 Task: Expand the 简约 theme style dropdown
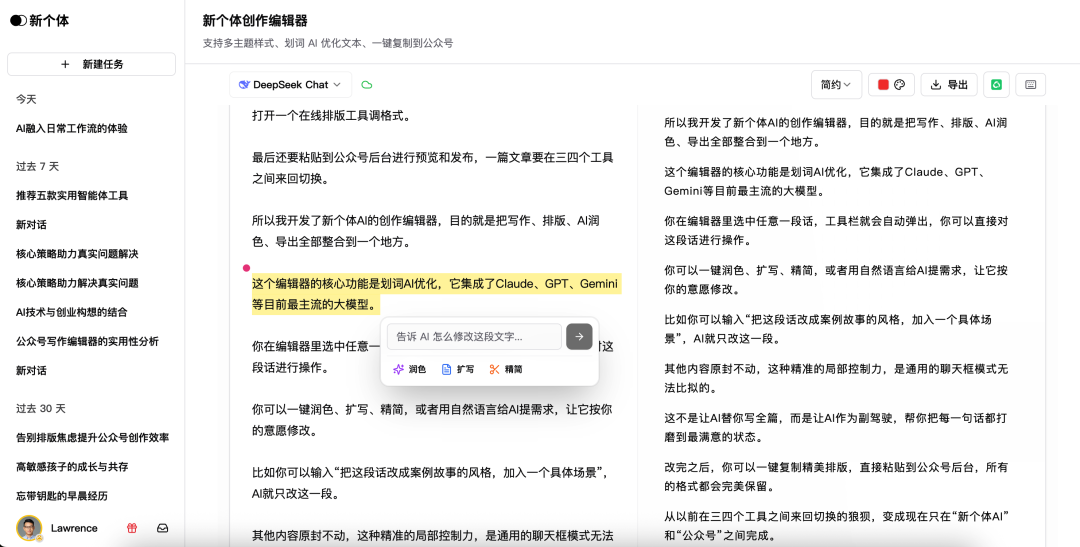[836, 85]
